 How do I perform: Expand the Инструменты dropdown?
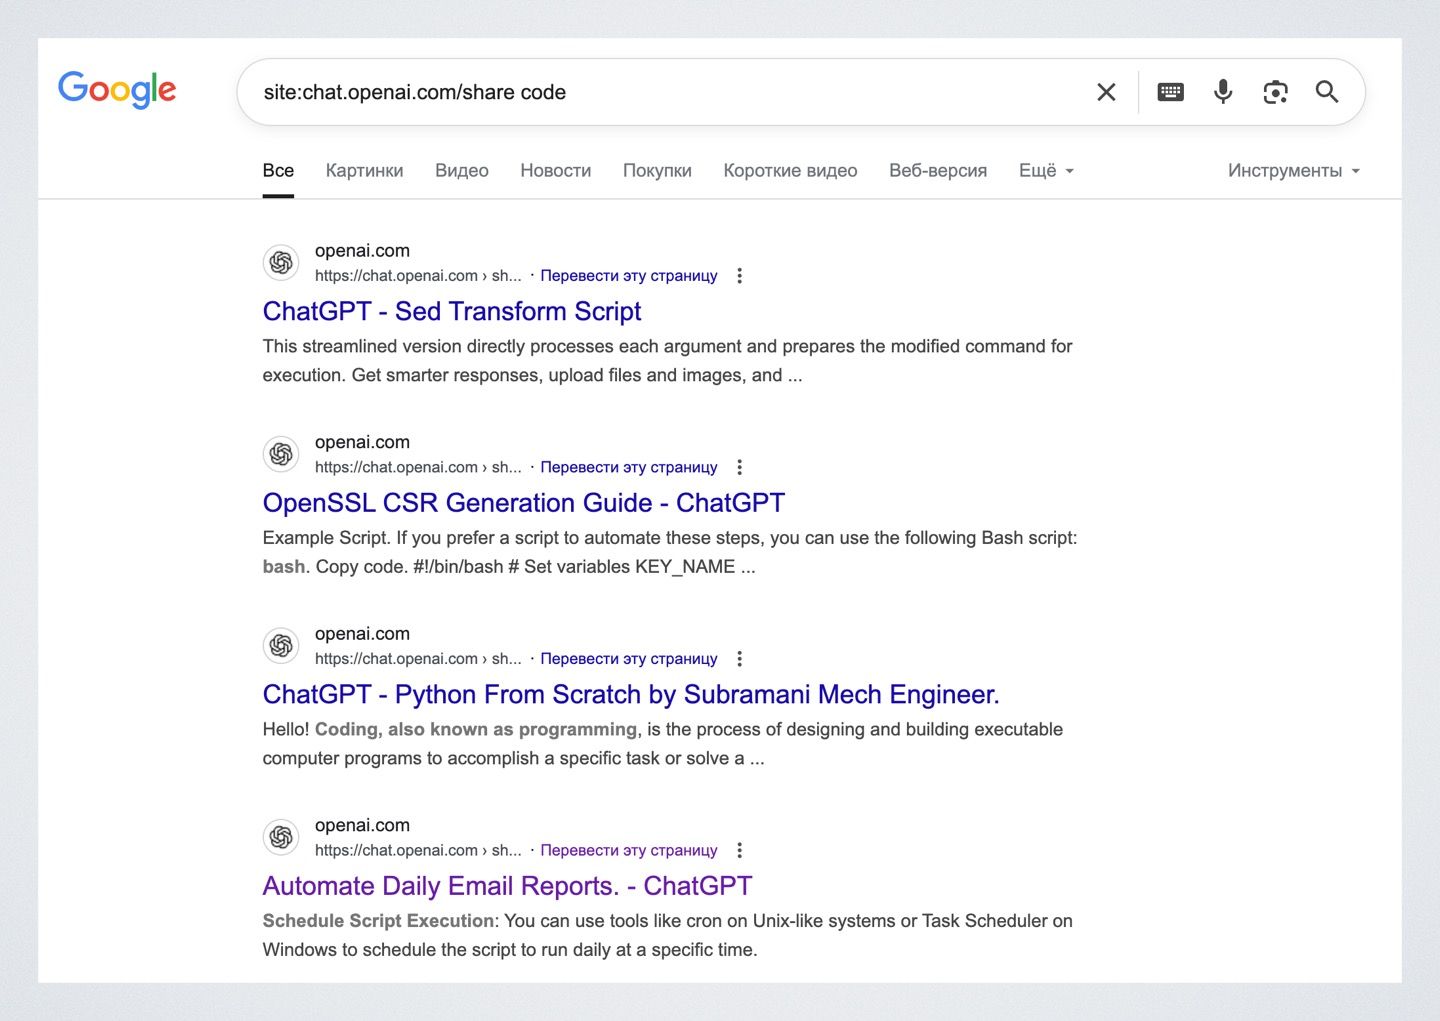point(1293,171)
